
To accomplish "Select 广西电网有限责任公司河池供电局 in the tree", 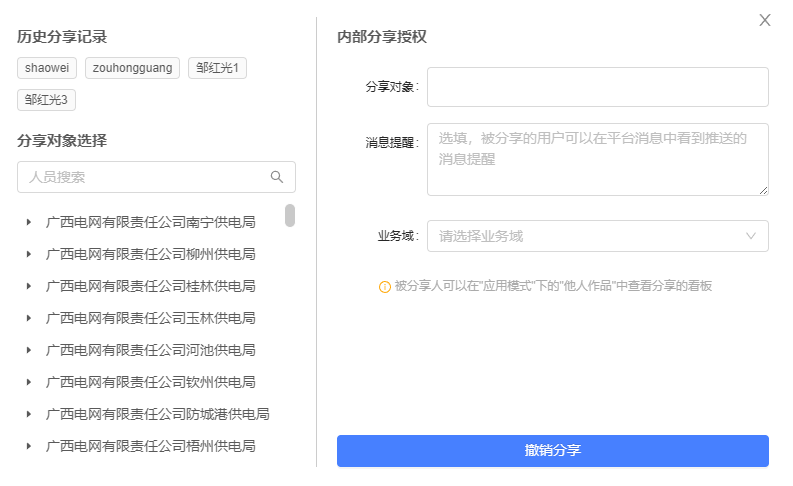I will point(150,350).
